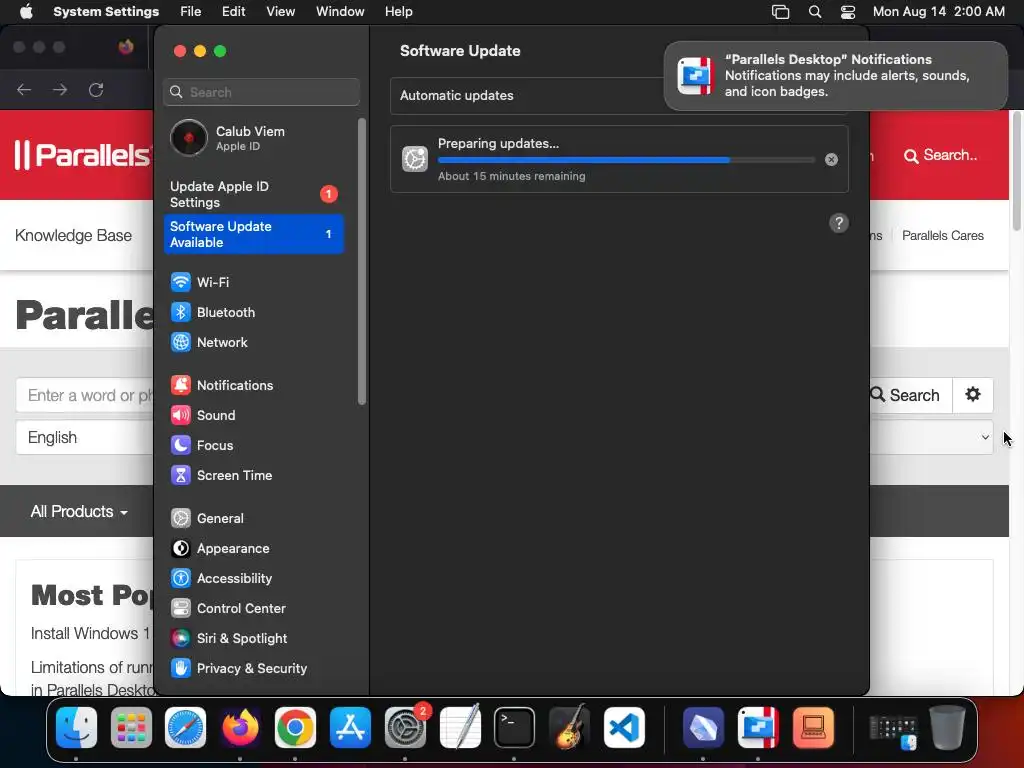Open TextEdit from the Dock

click(x=460, y=728)
